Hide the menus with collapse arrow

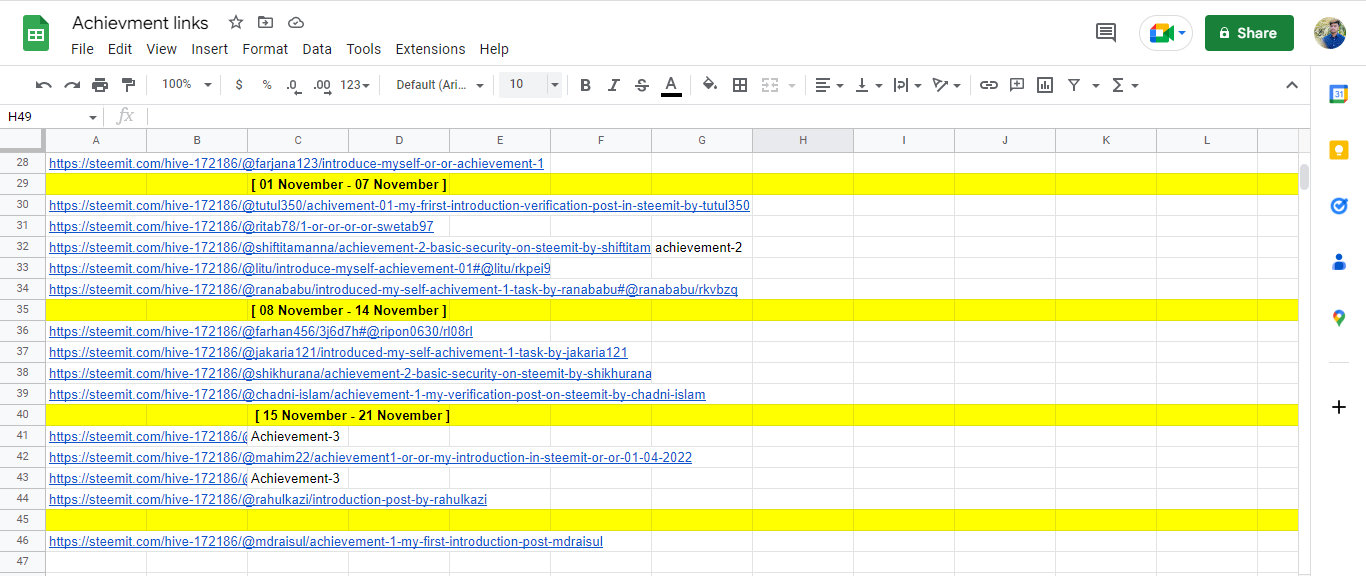tap(1291, 85)
